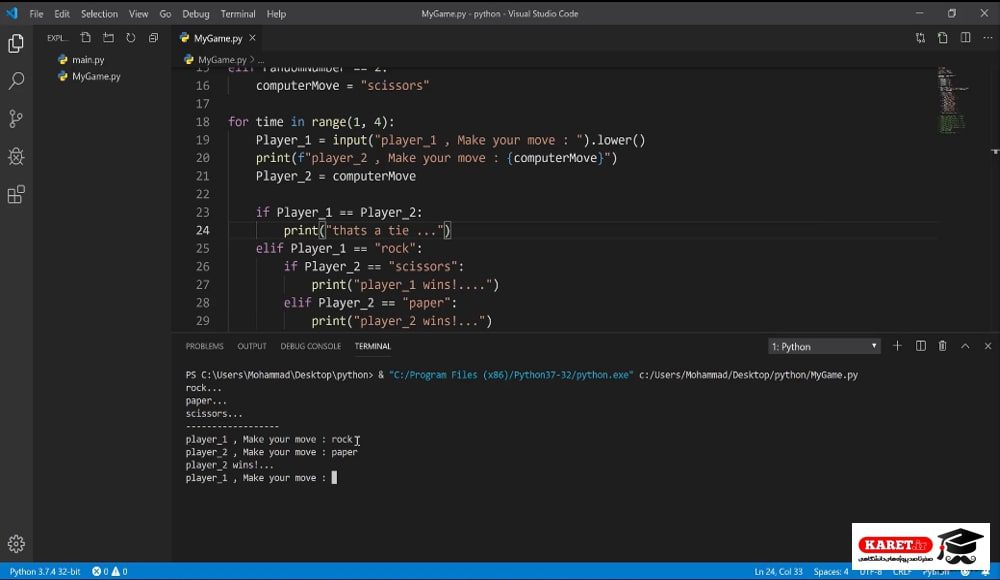Image resolution: width=1000 pixels, height=580 pixels.
Task: Click the Ln 24, Col 33 indicator
Action: 778,572
